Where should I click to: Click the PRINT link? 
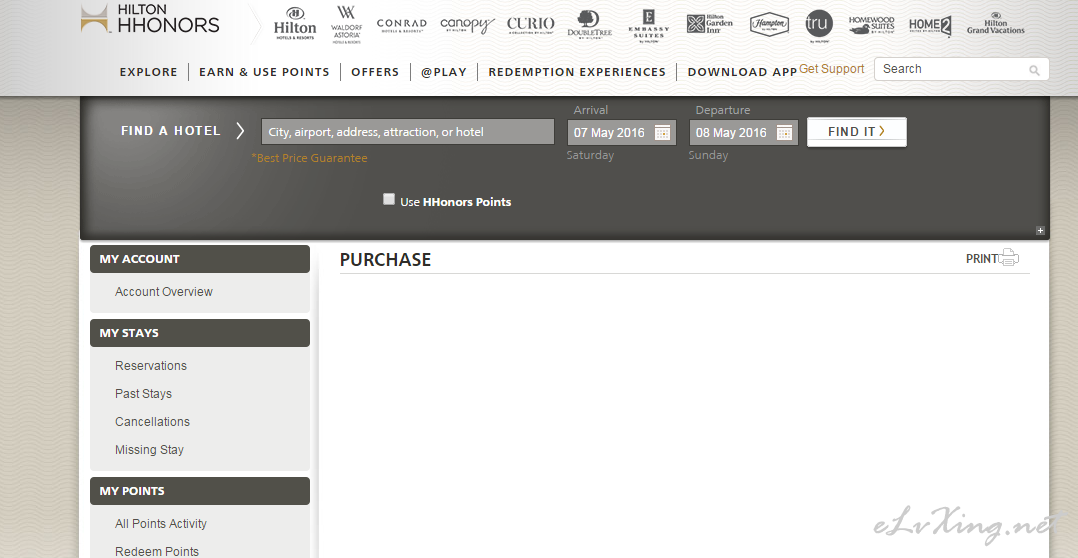[x=982, y=259]
